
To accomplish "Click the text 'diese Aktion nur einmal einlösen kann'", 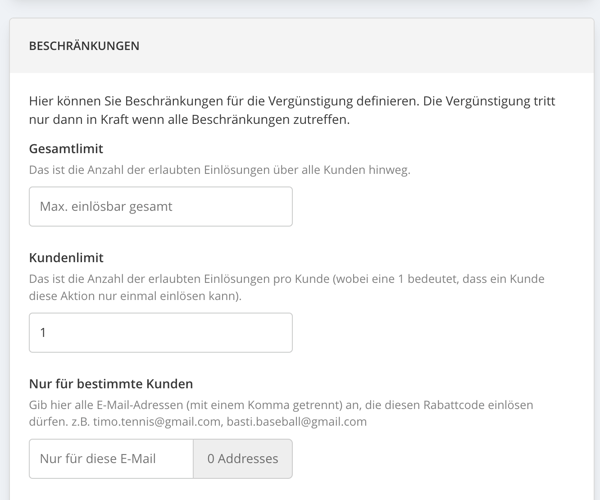I will [x=134, y=296].
